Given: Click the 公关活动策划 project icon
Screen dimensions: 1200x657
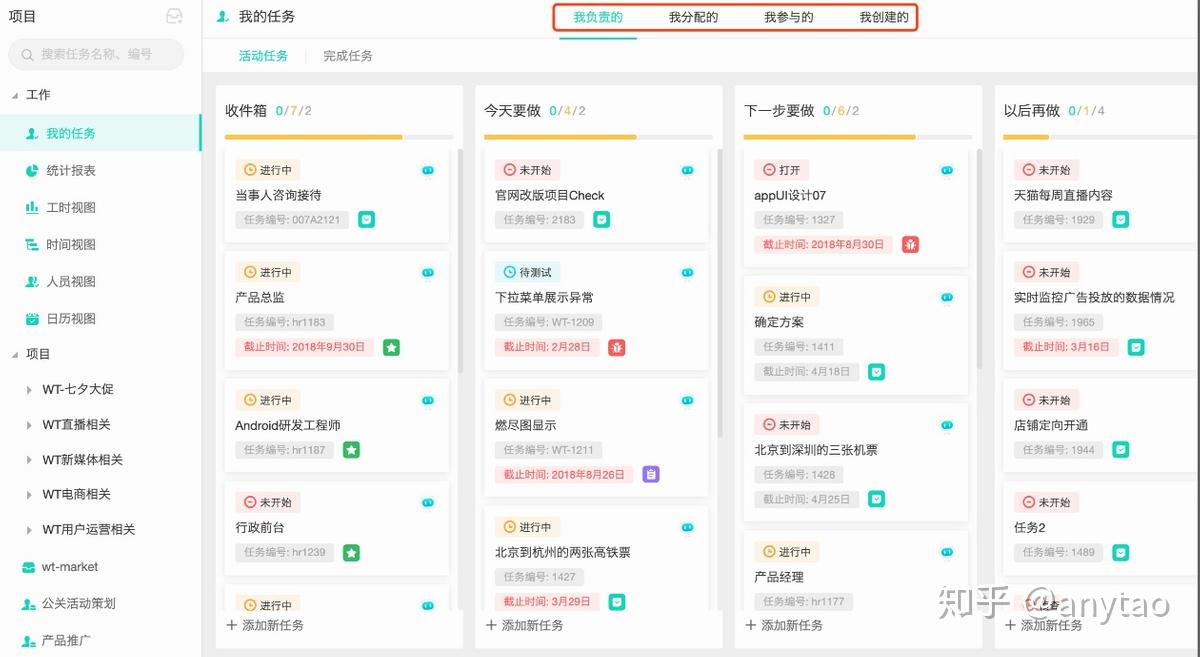Looking at the screenshot, I should (29, 604).
